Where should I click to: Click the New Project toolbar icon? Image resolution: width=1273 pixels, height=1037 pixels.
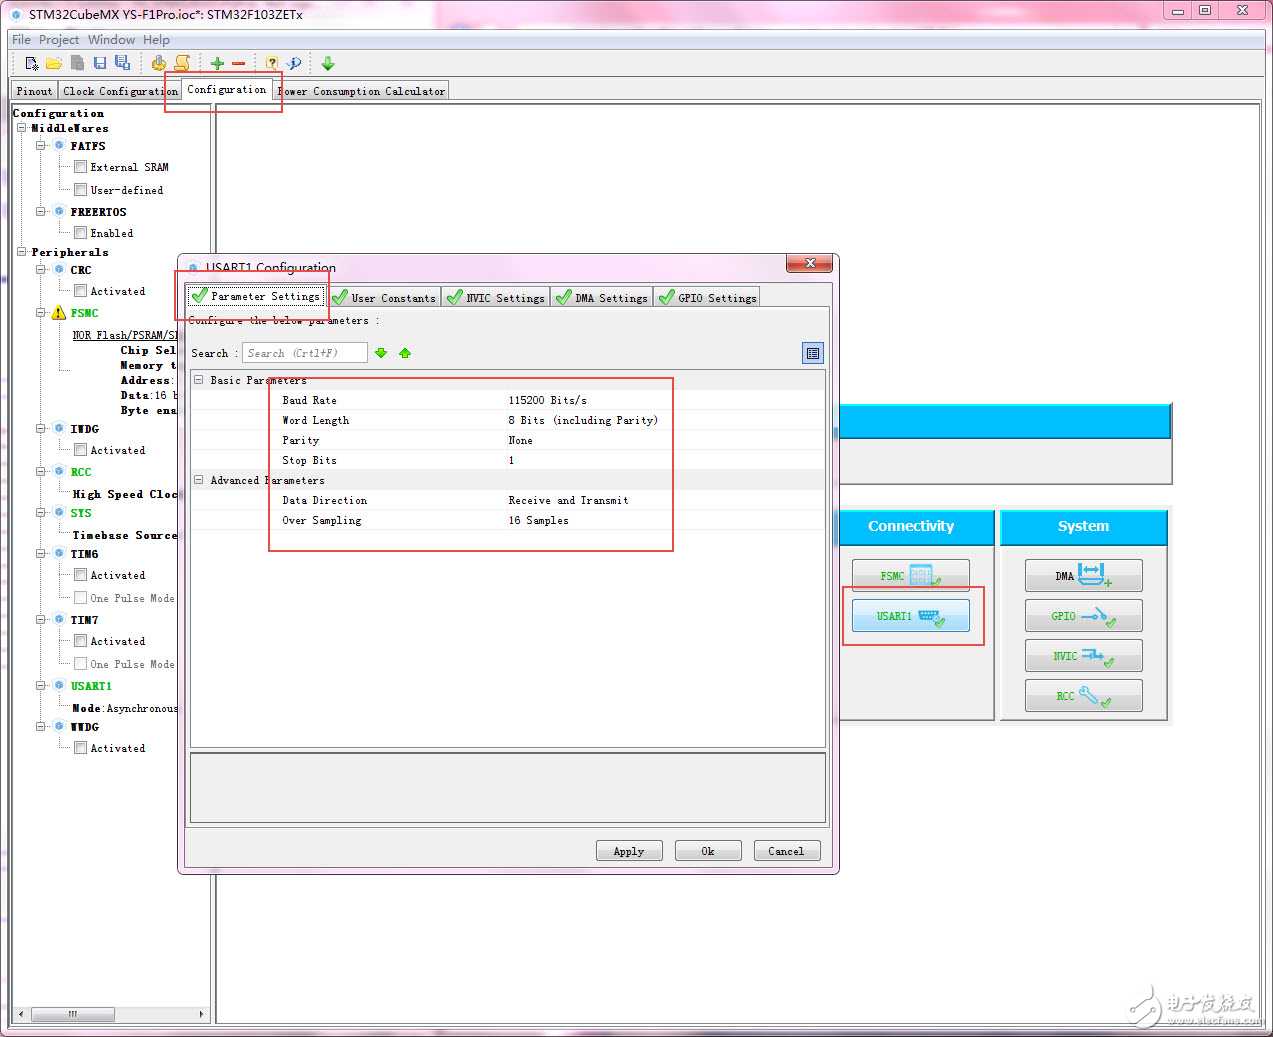32,63
